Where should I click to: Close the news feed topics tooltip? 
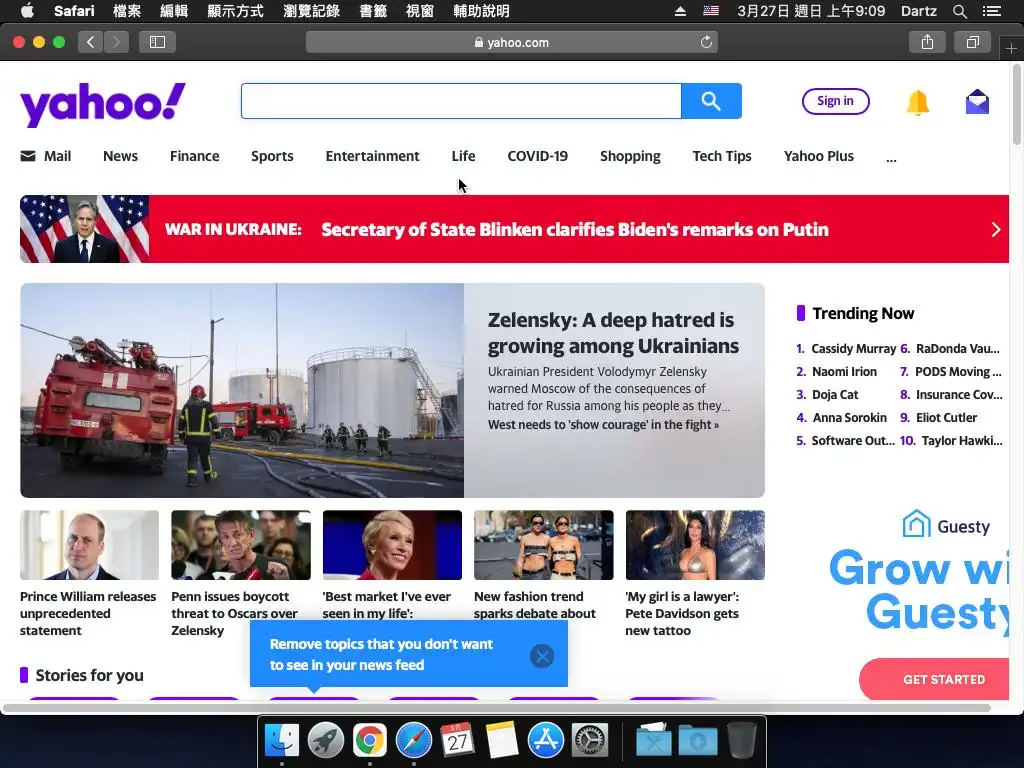tap(541, 656)
